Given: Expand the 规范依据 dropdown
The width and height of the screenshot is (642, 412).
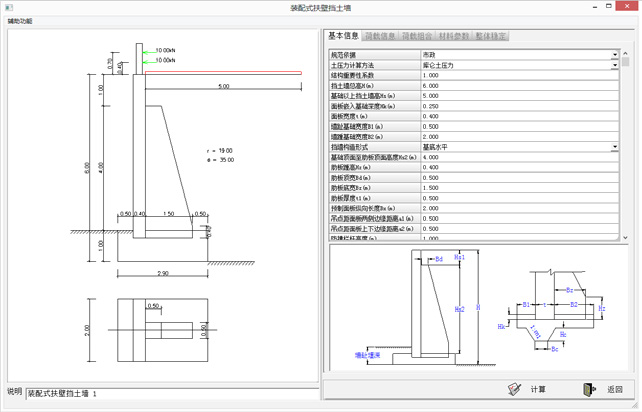Looking at the screenshot, I should tap(615, 54).
